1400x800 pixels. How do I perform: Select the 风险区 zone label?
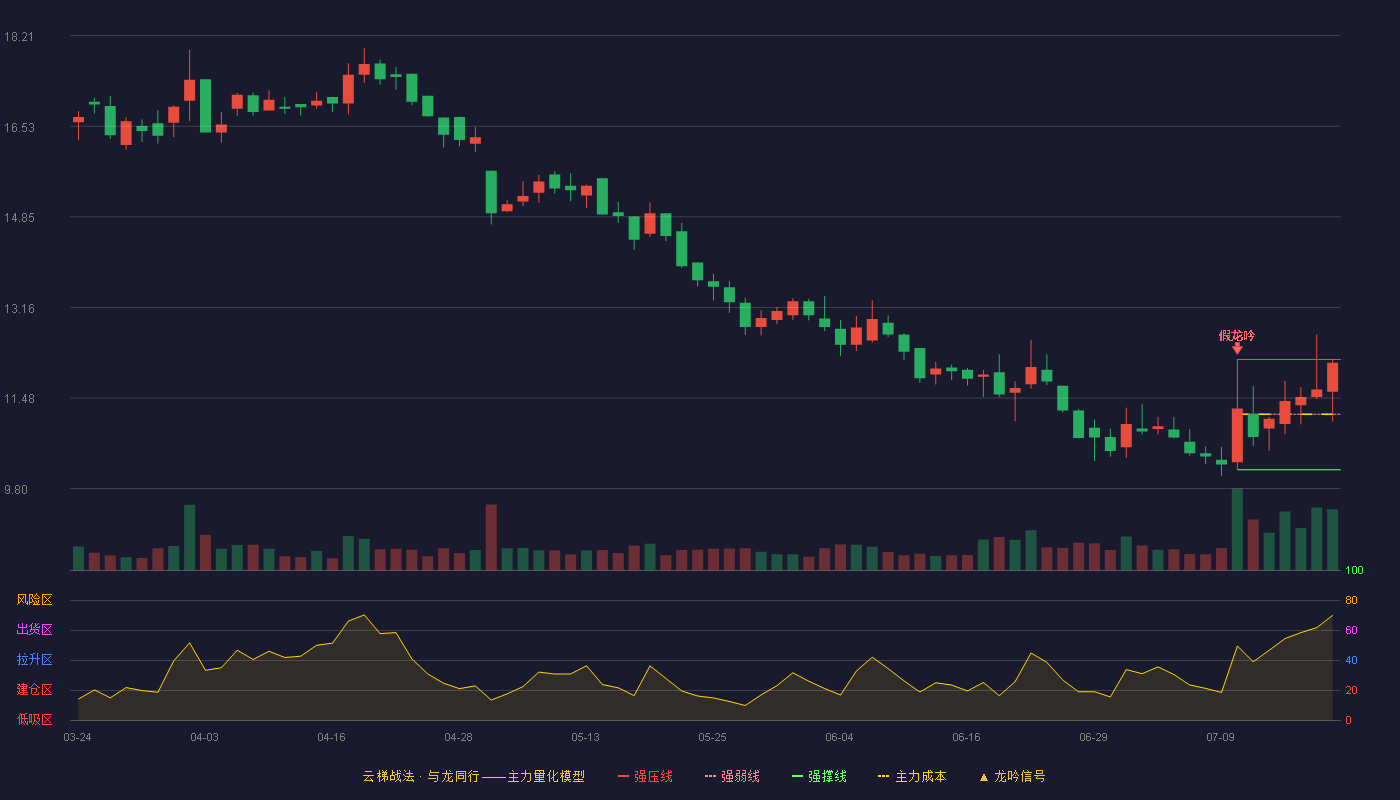tap(34, 600)
